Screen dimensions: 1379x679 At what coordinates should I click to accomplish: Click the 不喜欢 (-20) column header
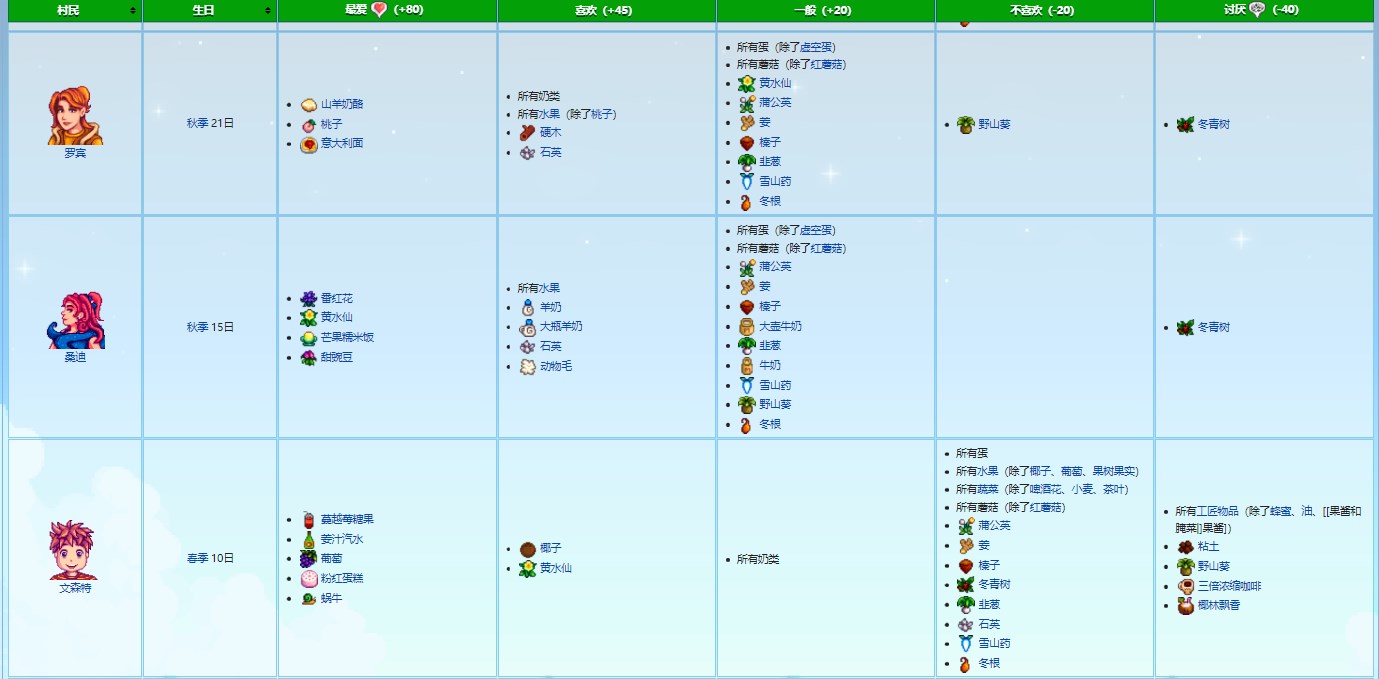pos(1044,10)
